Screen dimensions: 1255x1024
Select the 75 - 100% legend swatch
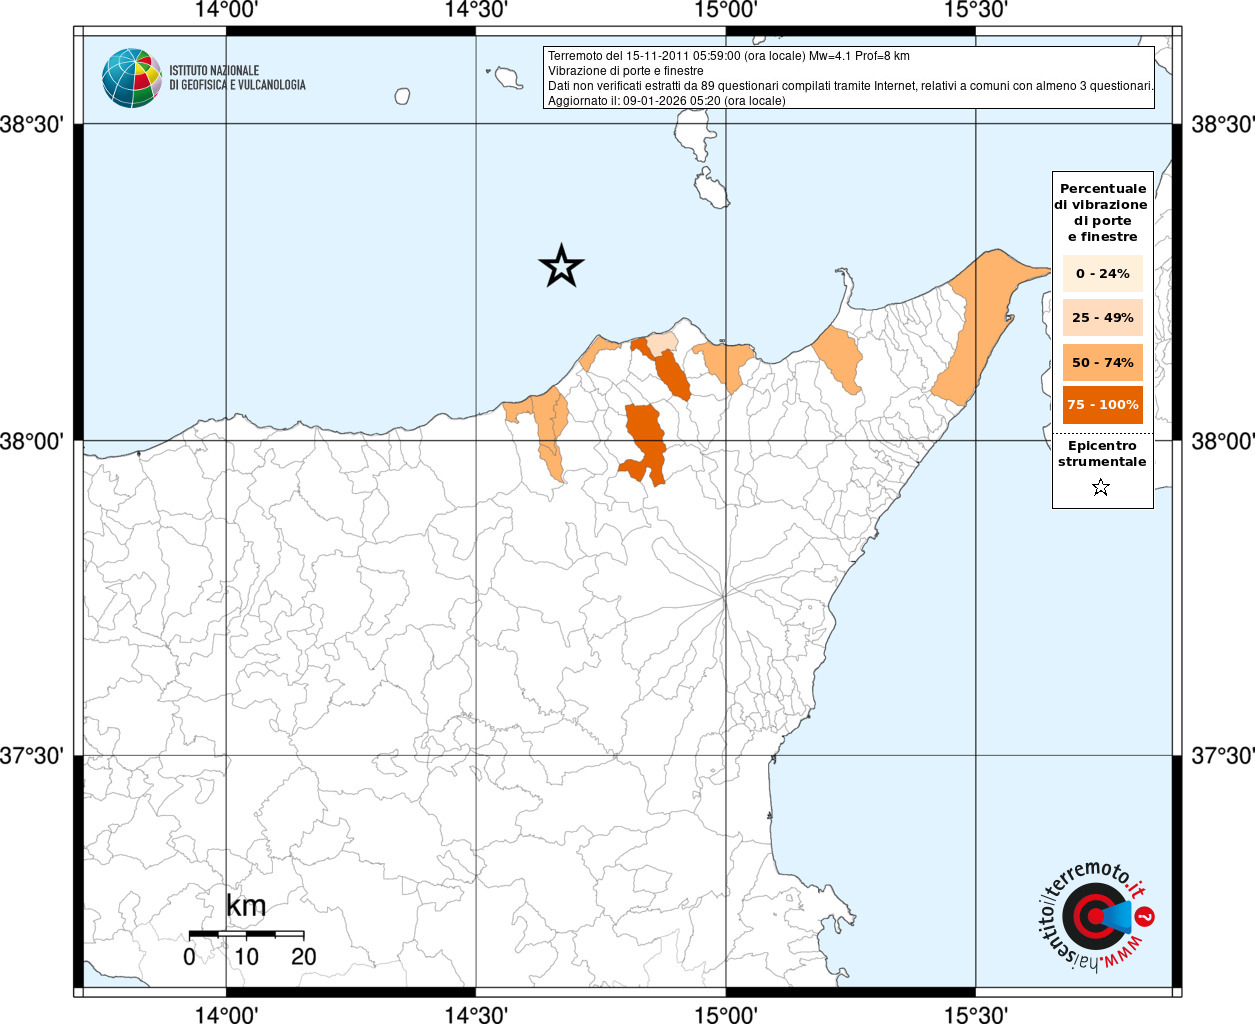1102,405
